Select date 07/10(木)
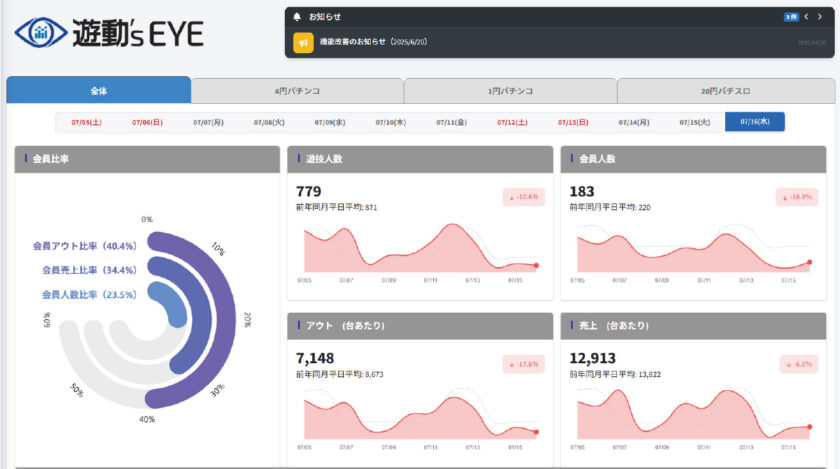 pos(391,122)
